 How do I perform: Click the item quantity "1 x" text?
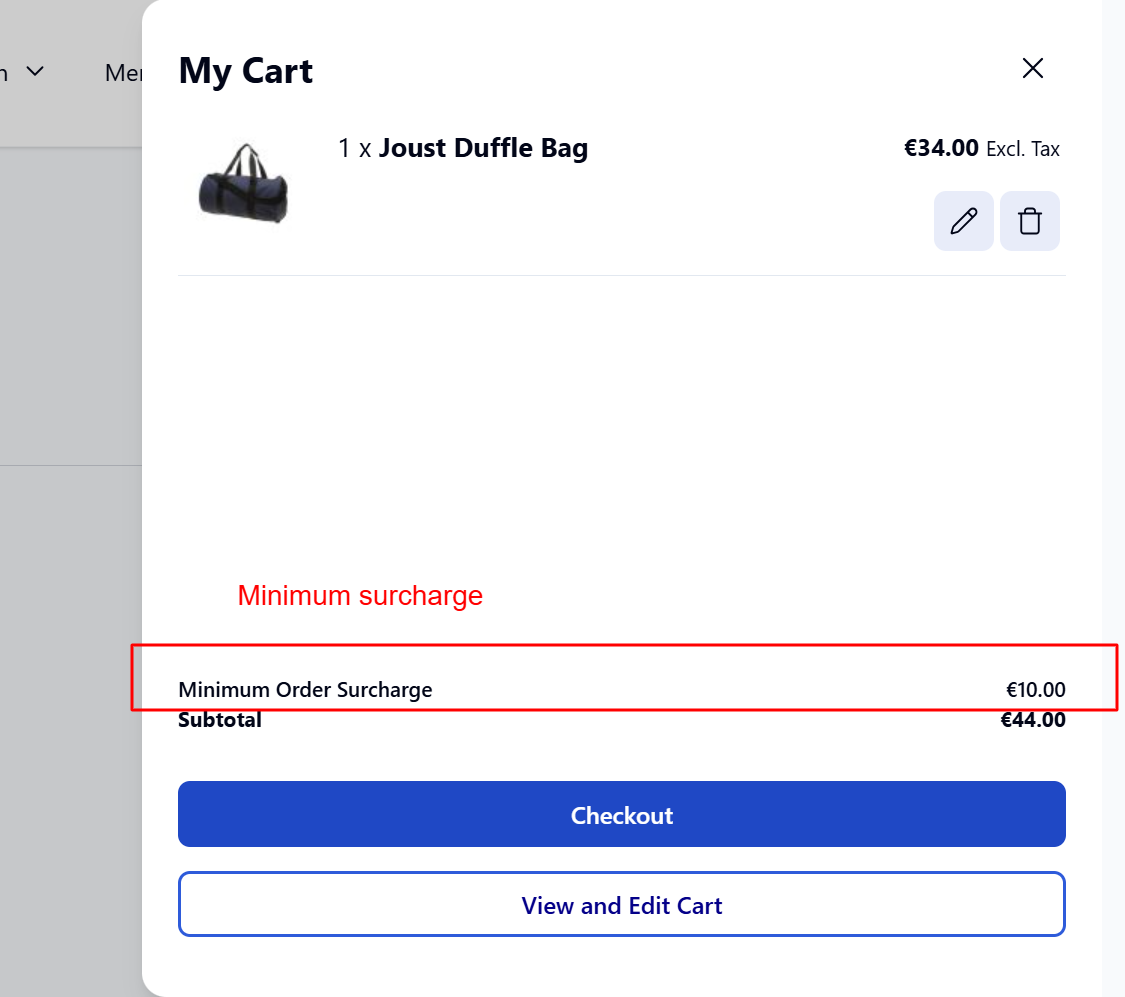coord(355,149)
